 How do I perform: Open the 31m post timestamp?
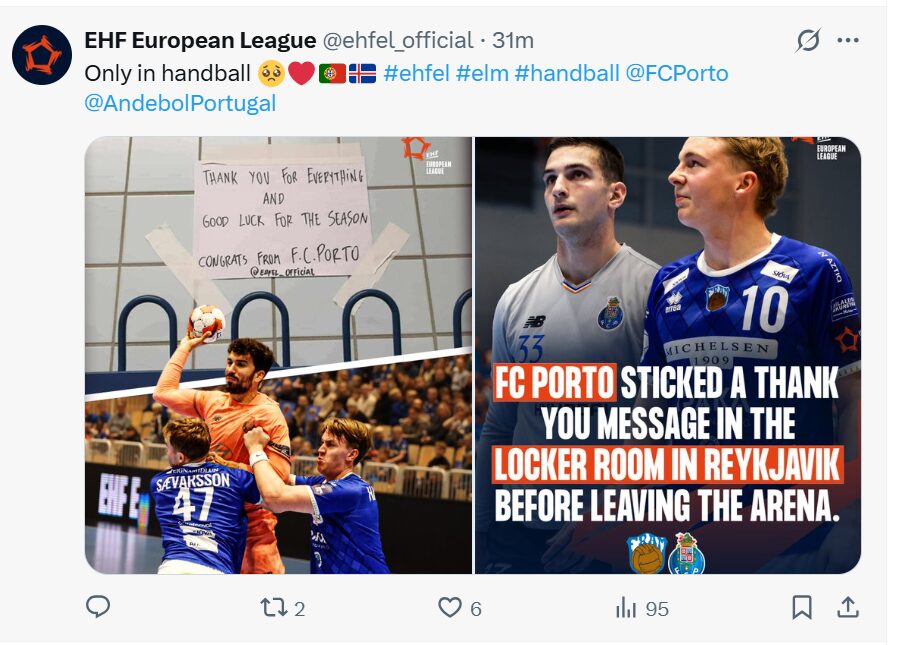pos(513,40)
